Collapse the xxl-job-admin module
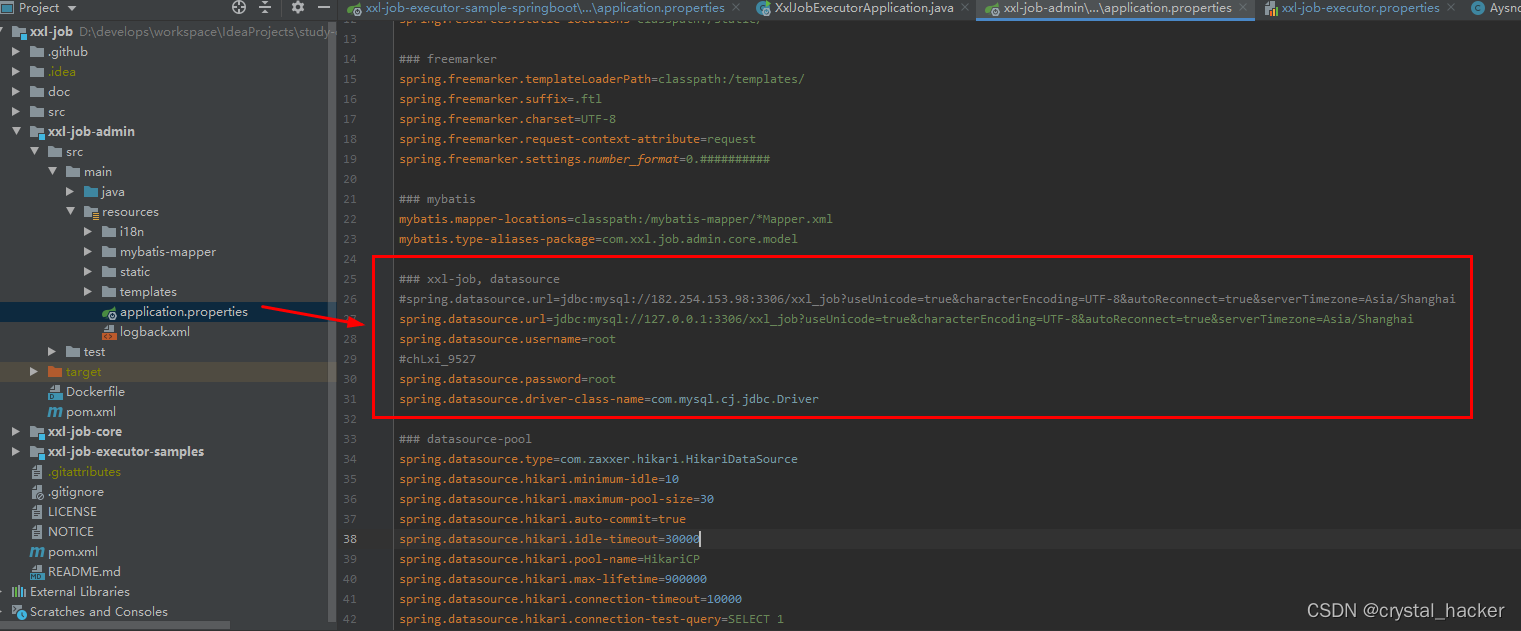This screenshot has height=631, width=1521. pos(16,131)
